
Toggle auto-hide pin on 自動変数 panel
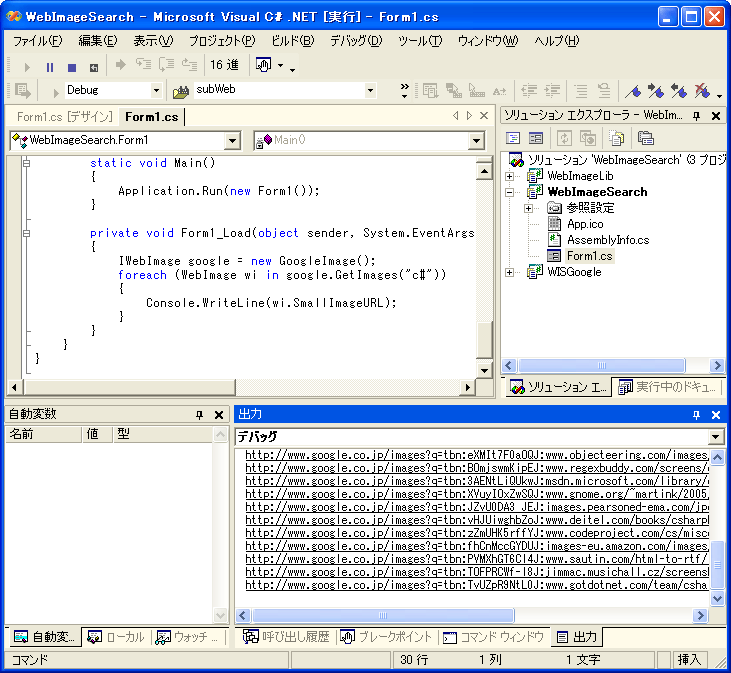200,415
